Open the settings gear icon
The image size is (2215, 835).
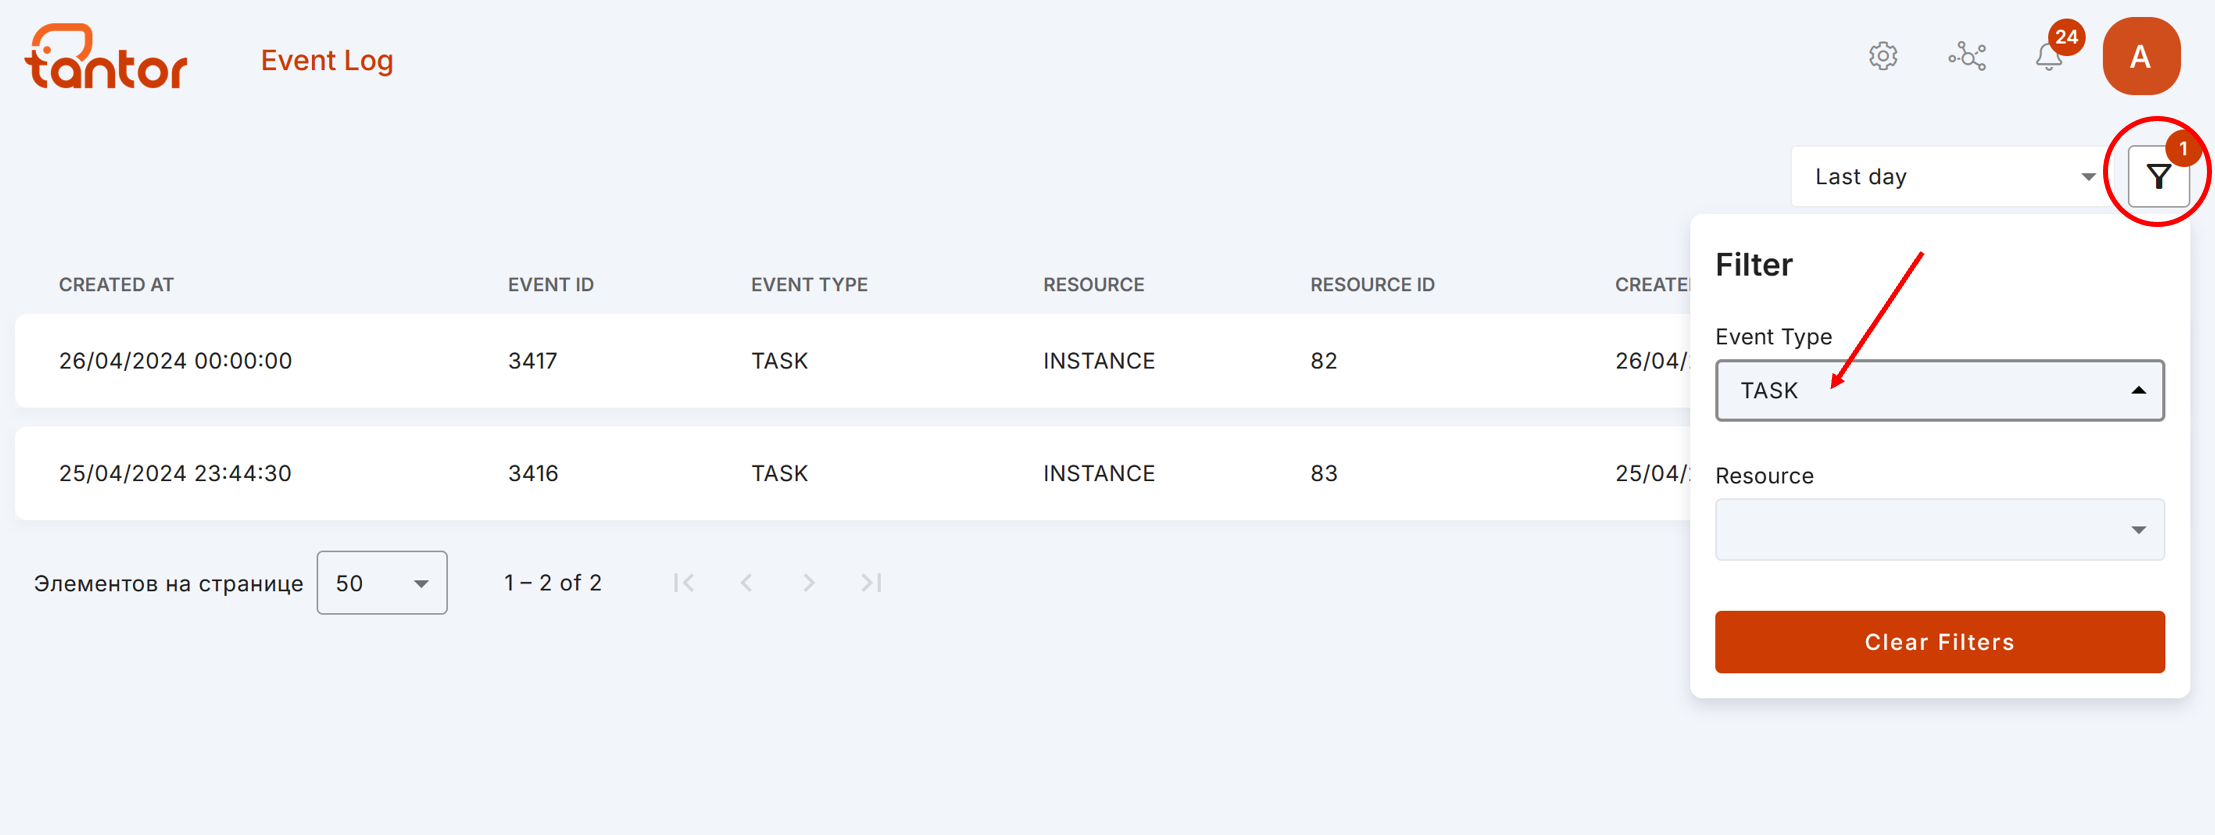[1883, 56]
